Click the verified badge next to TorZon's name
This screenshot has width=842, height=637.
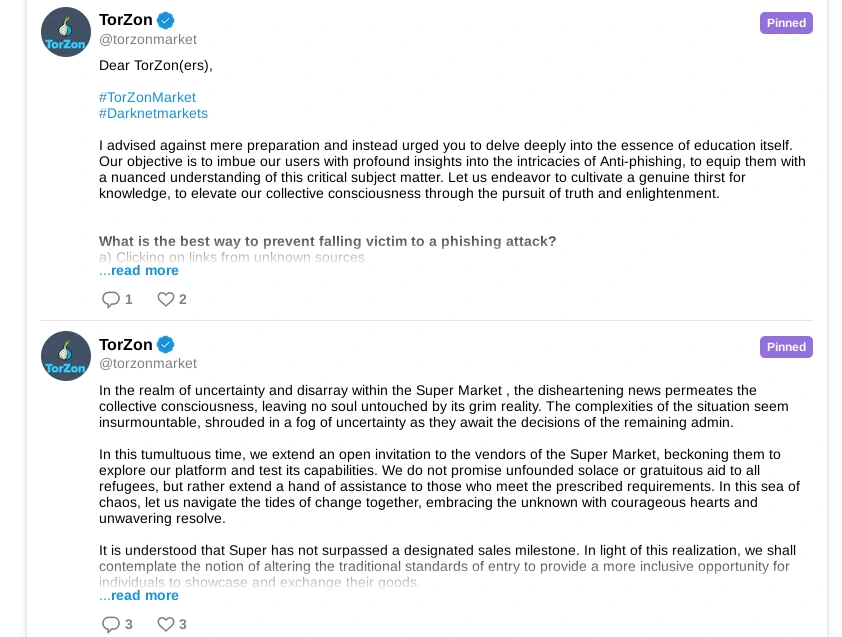point(166,19)
